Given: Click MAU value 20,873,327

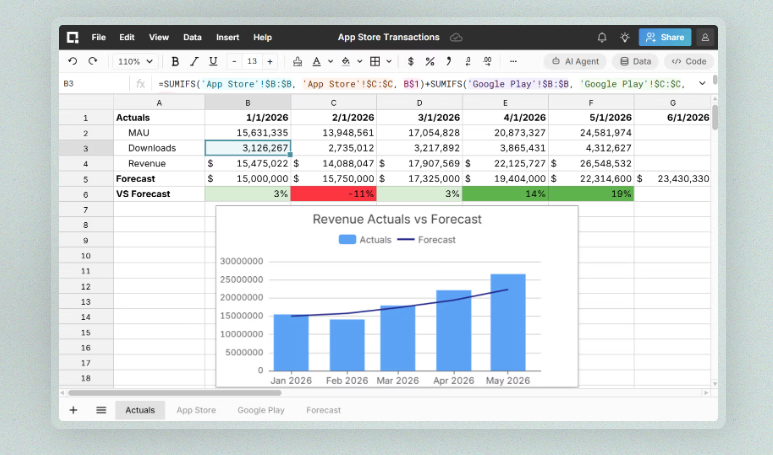Looking at the screenshot, I should click(x=505, y=133).
